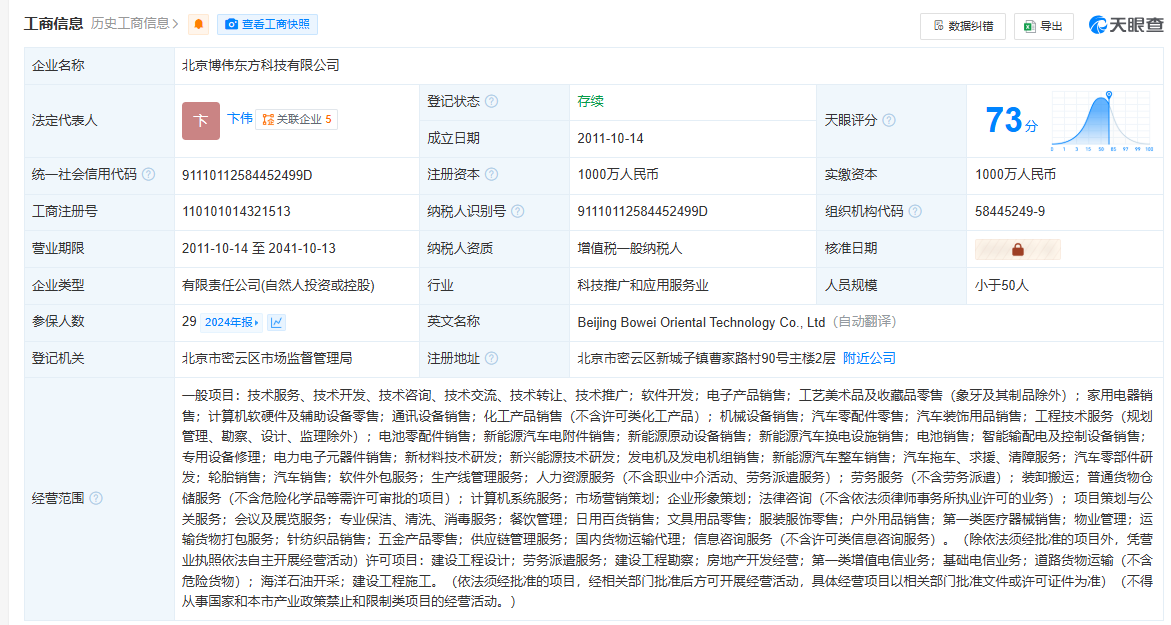Click the status value 存续

tap(590, 102)
